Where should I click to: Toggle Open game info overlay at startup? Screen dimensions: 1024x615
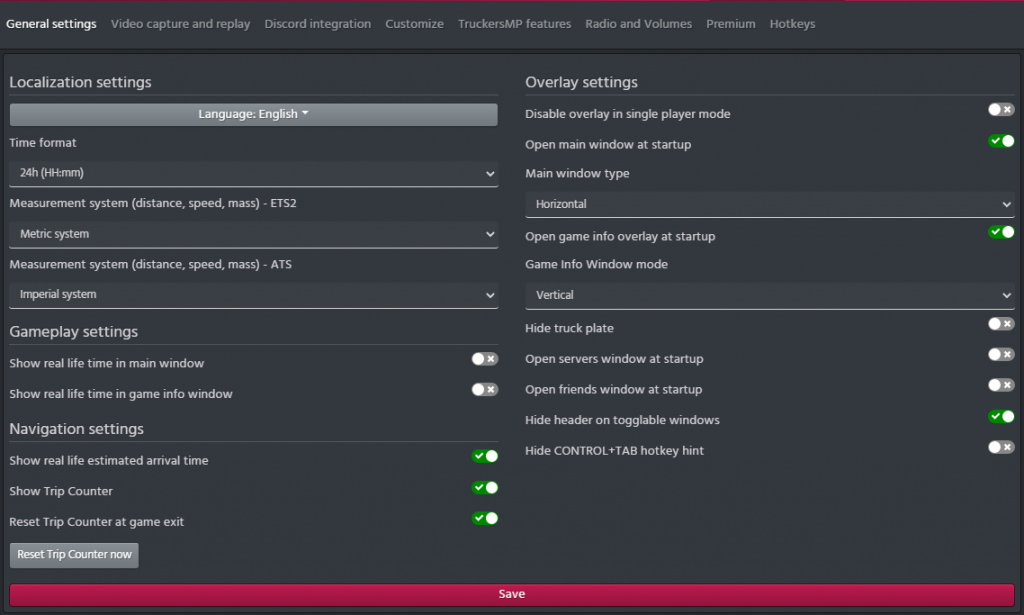[x=1000, y=232]
